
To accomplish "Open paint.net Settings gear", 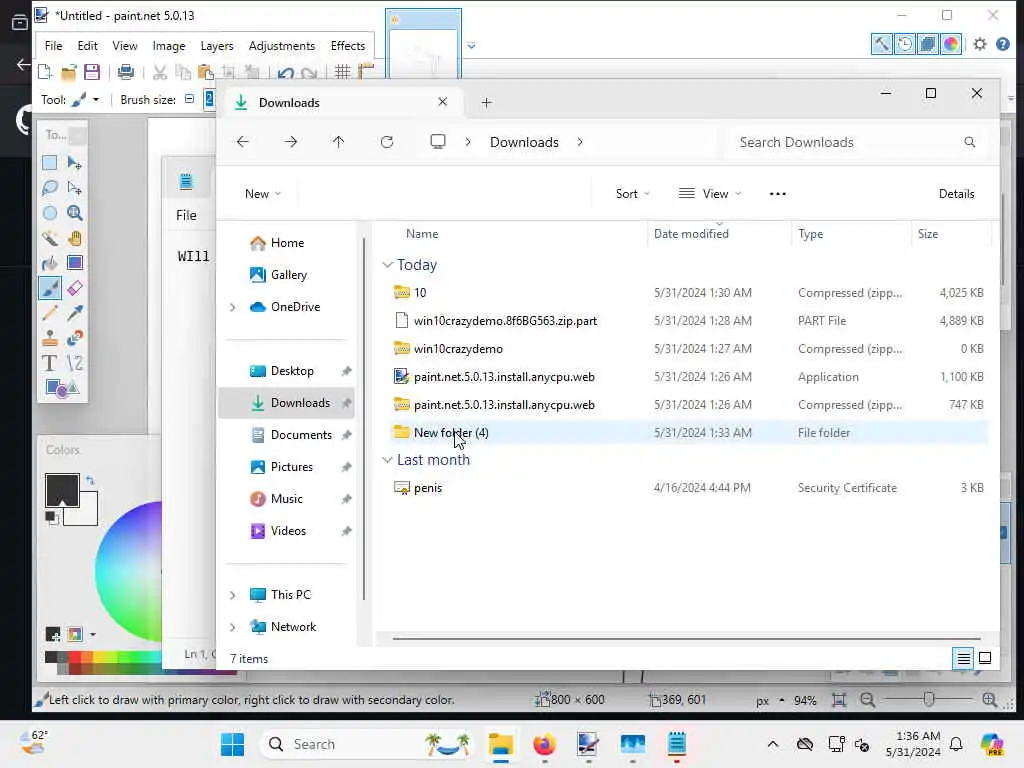I will (980, 44).
